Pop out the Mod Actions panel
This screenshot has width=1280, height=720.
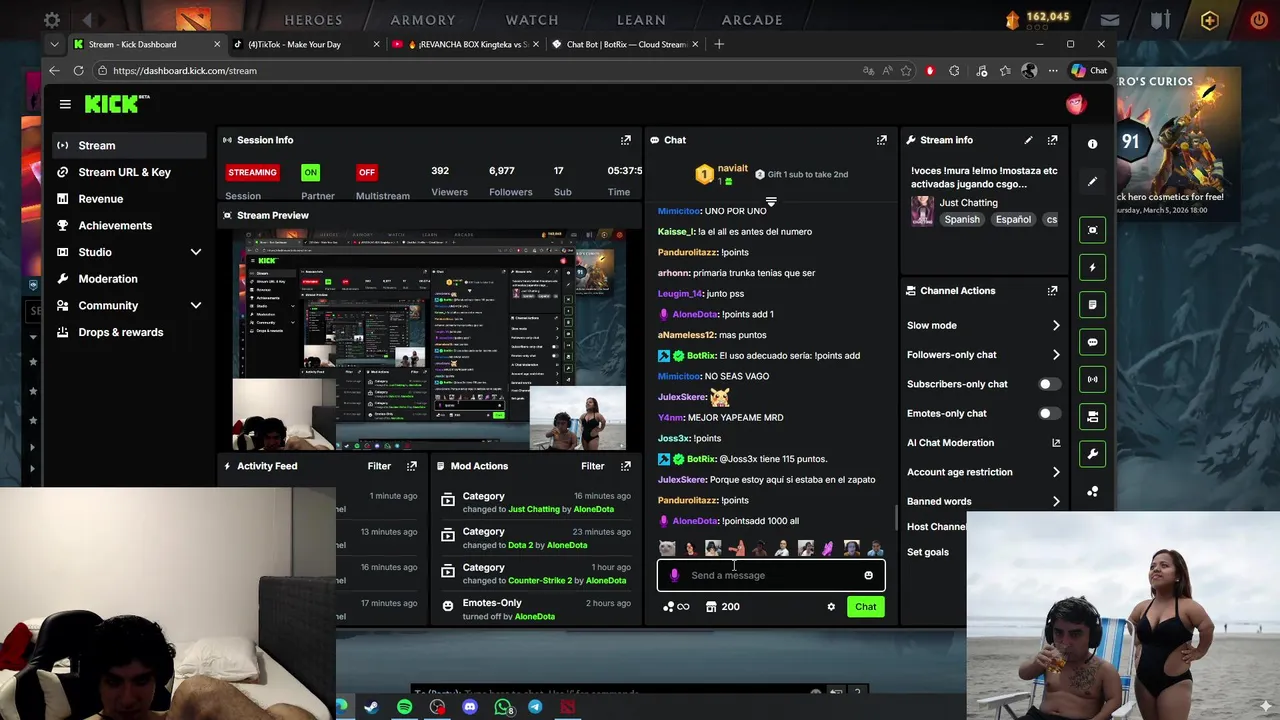coord(626,466)
